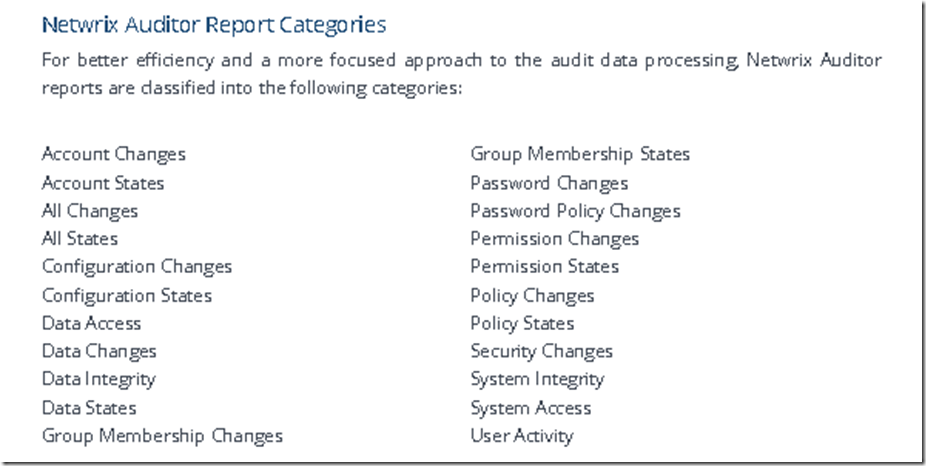This screenshot has height=466, width=926.
Task: Open the Password Changes category
Action: [549, 183]
